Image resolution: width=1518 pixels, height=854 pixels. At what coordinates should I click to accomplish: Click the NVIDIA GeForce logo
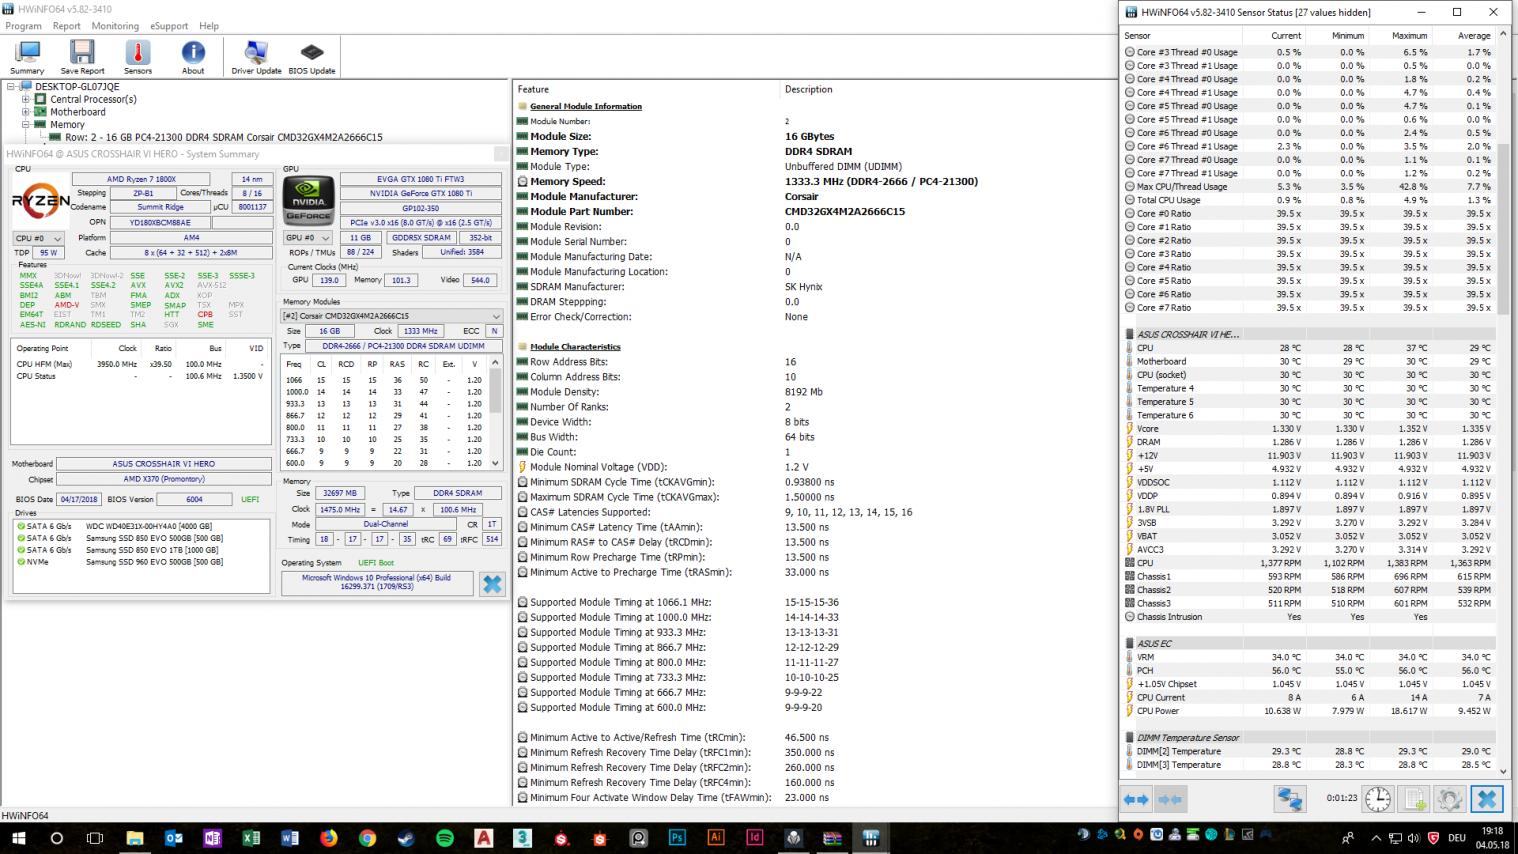(308, 200)
